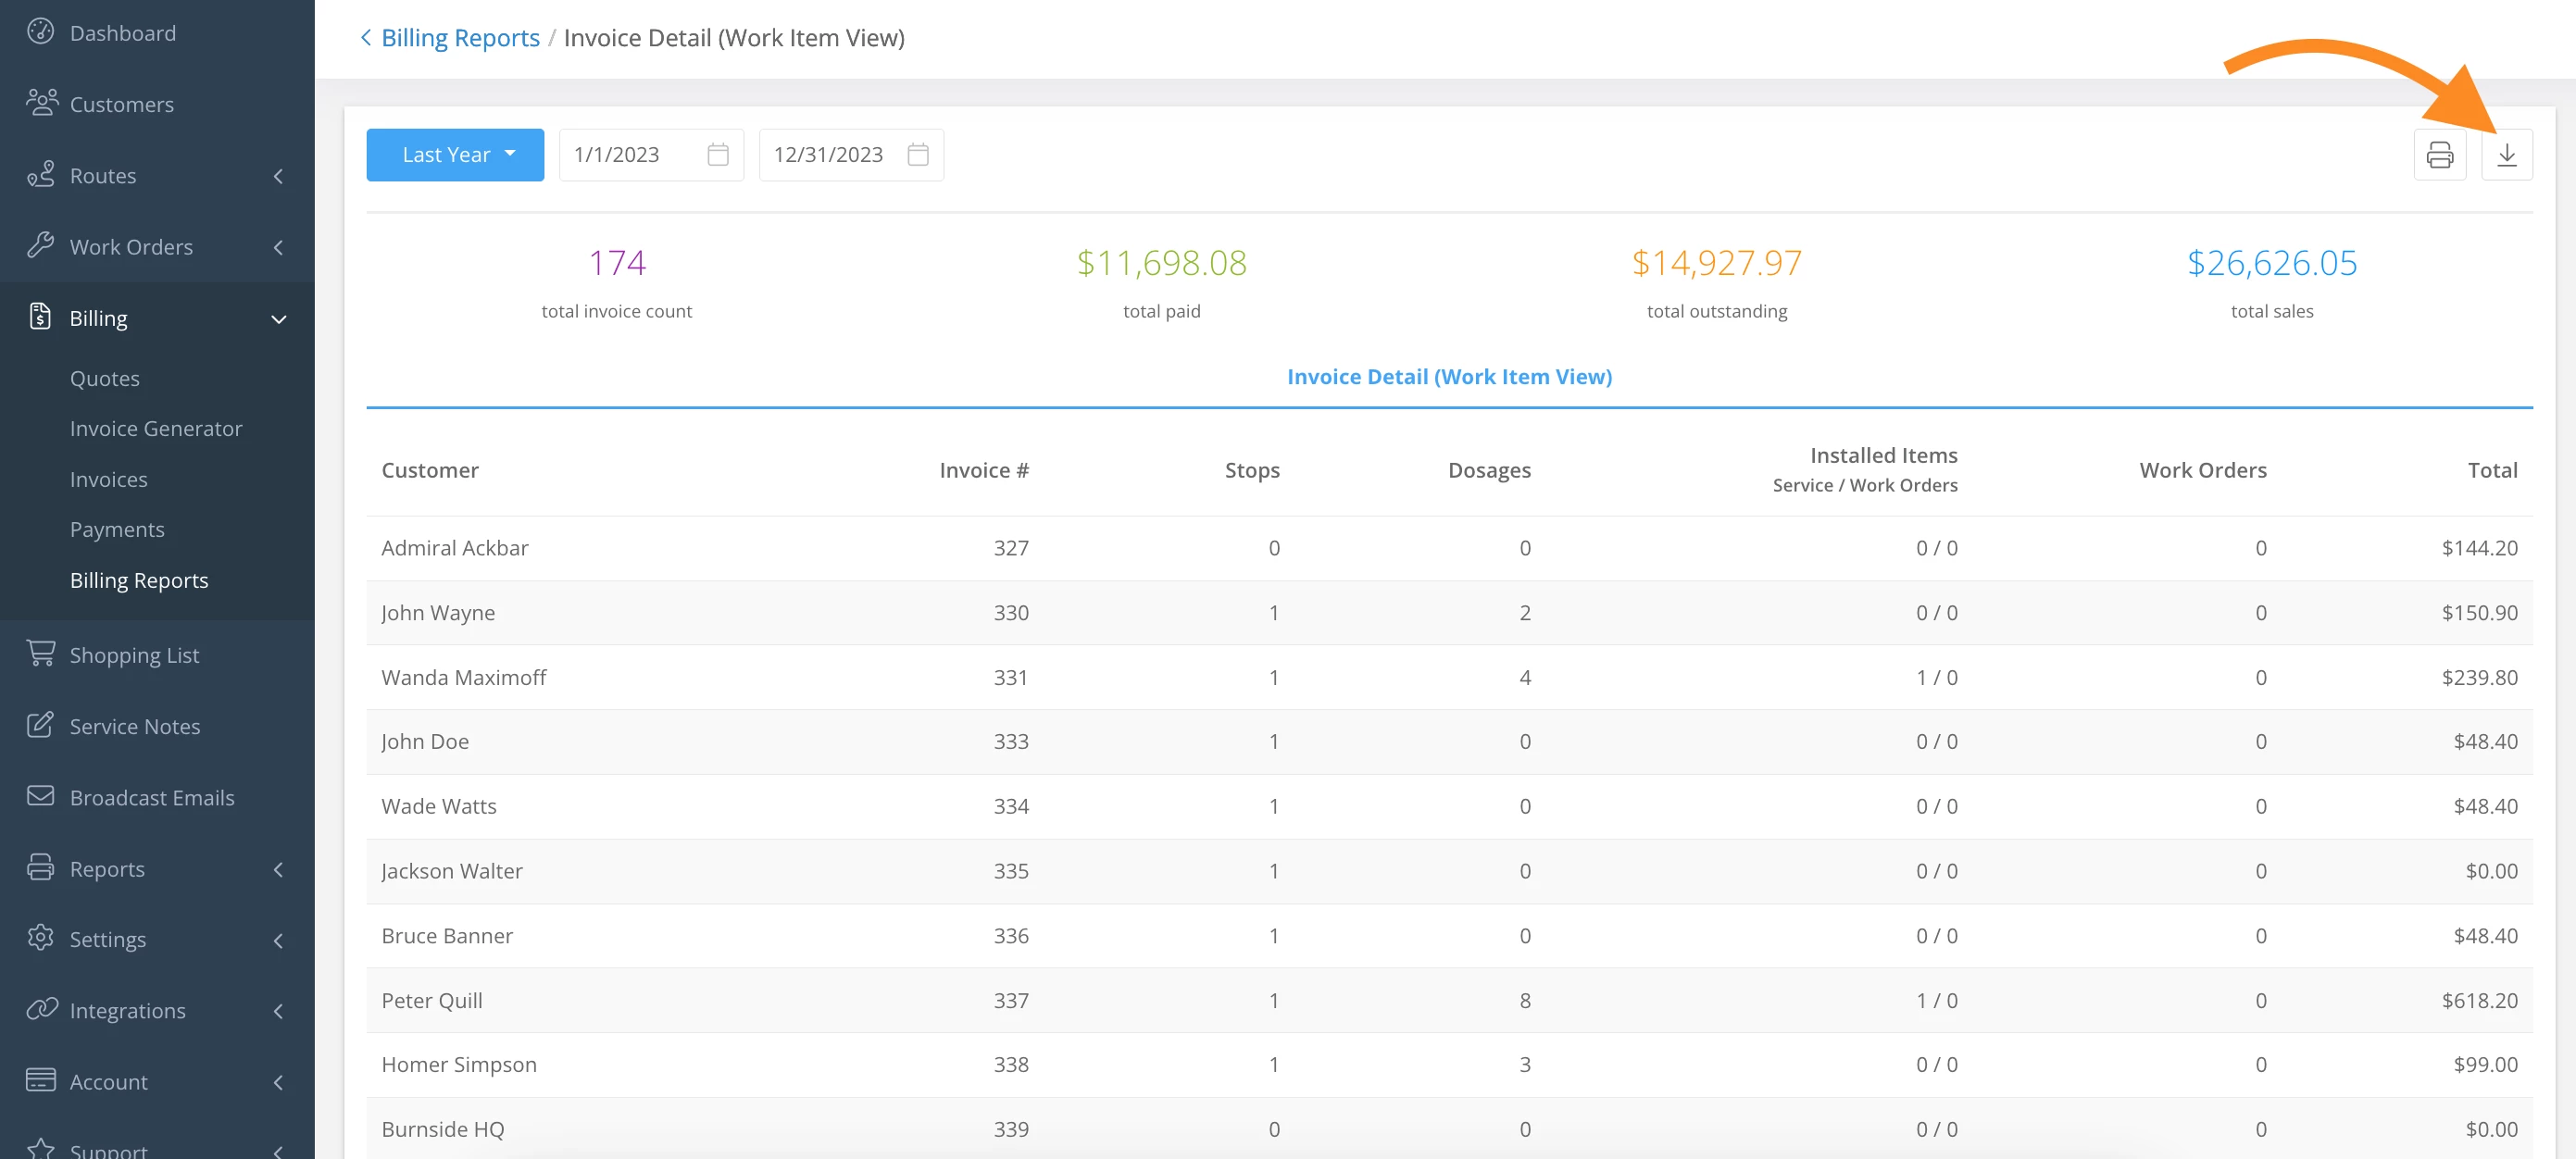The height and width of the screenshot is (1159, 2576).
Task: Select Payments in the Billing submenu
Action: pos(117,529)
